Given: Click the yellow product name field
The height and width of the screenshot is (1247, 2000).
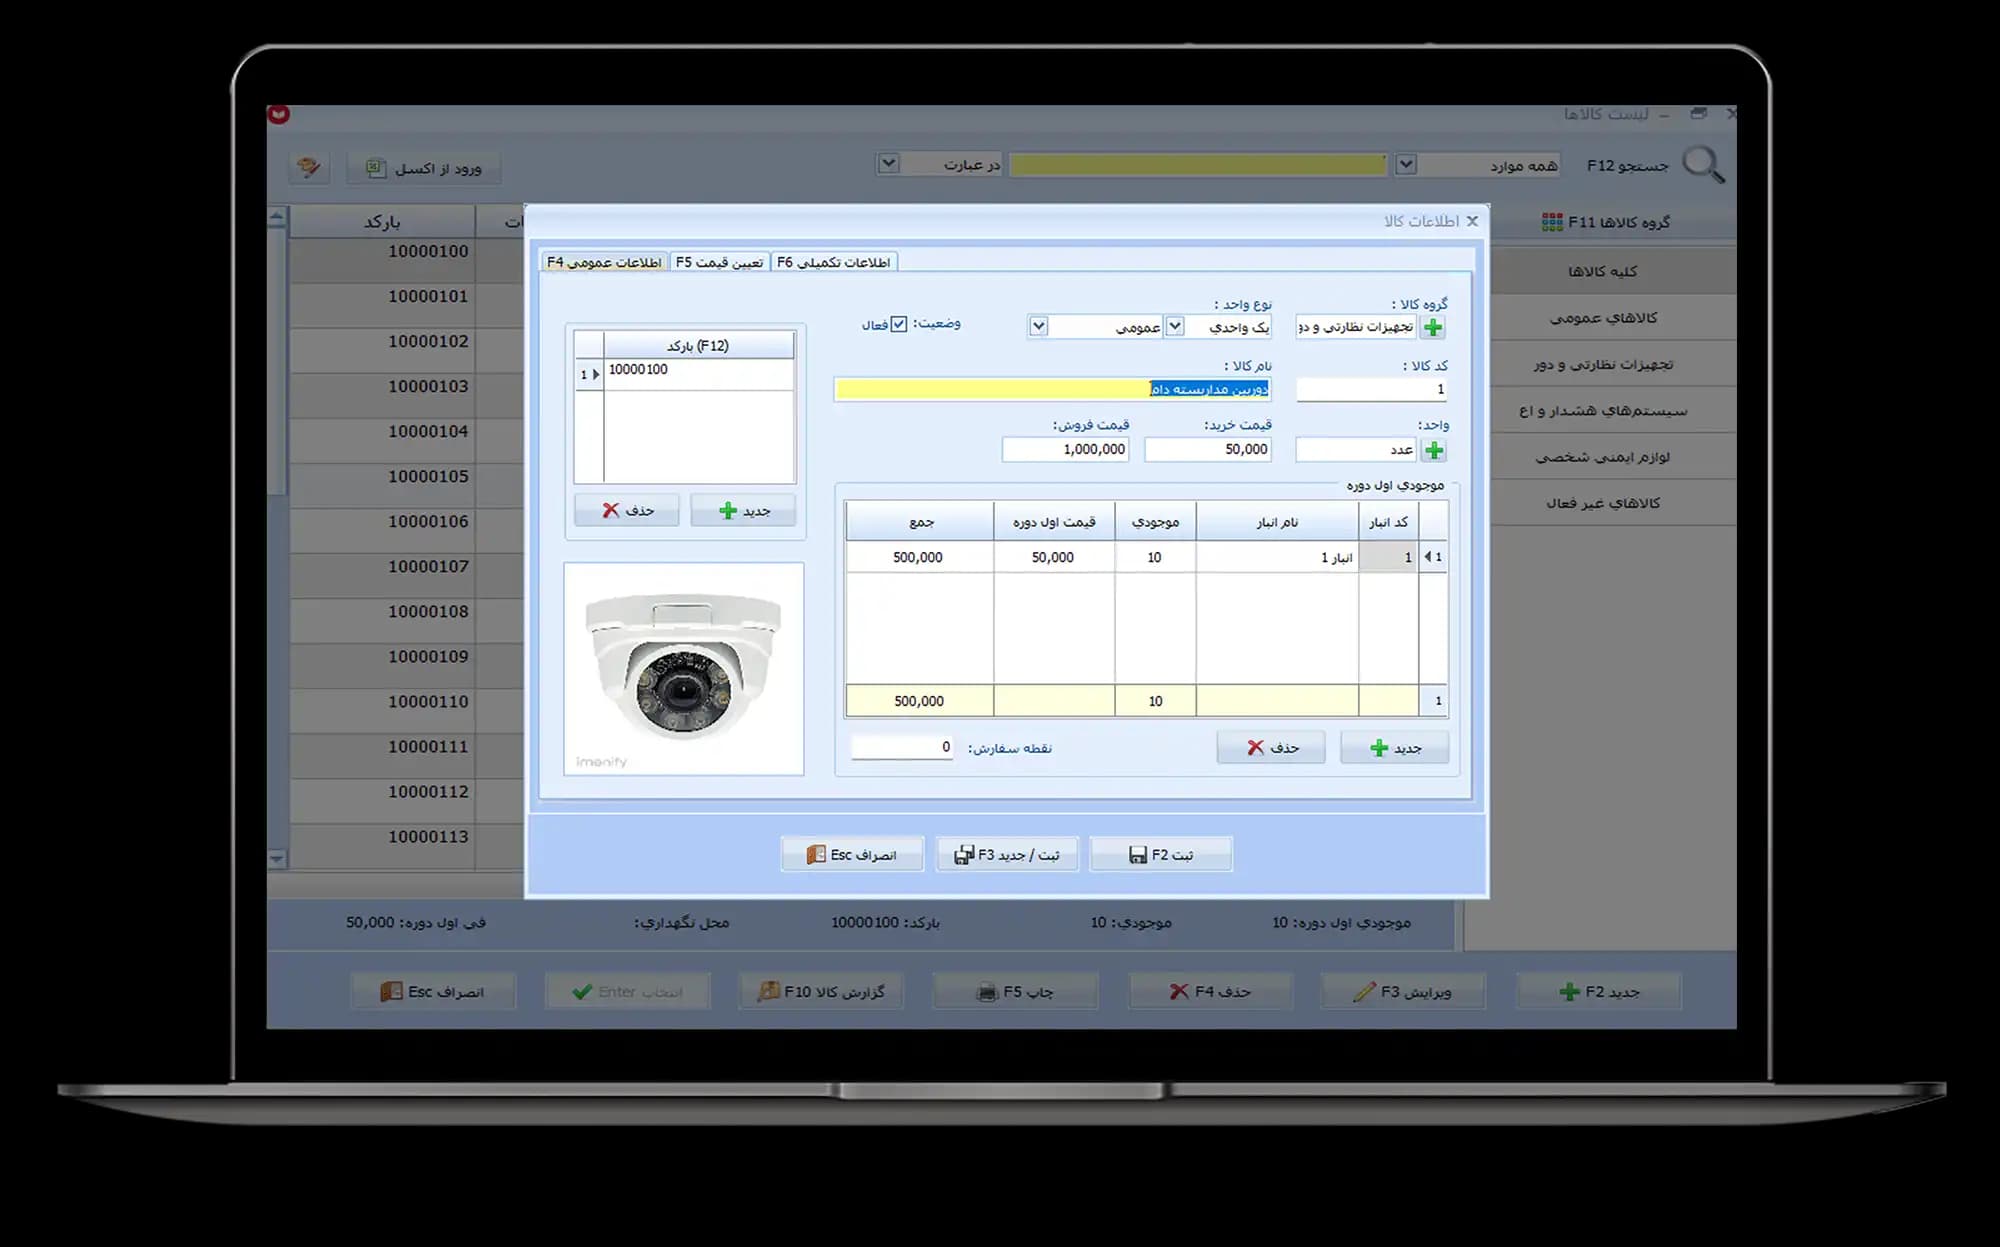Looking at the screenshot, I should pyautogui.click(x=1052, y=389).
